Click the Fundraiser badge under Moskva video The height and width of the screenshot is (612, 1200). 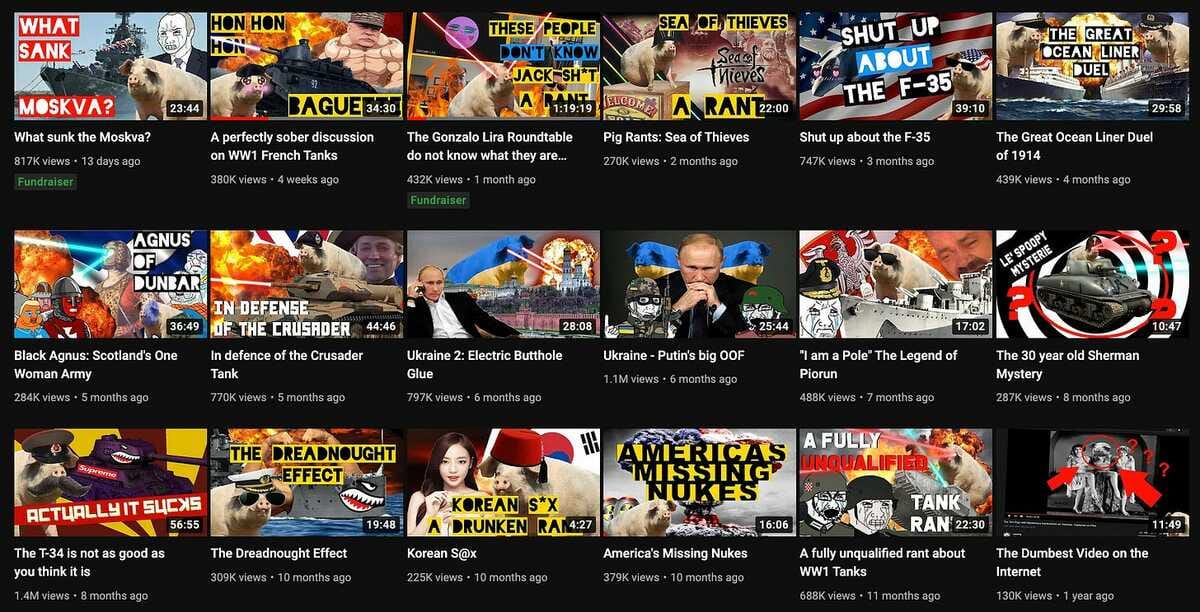(x=45, y=182)
